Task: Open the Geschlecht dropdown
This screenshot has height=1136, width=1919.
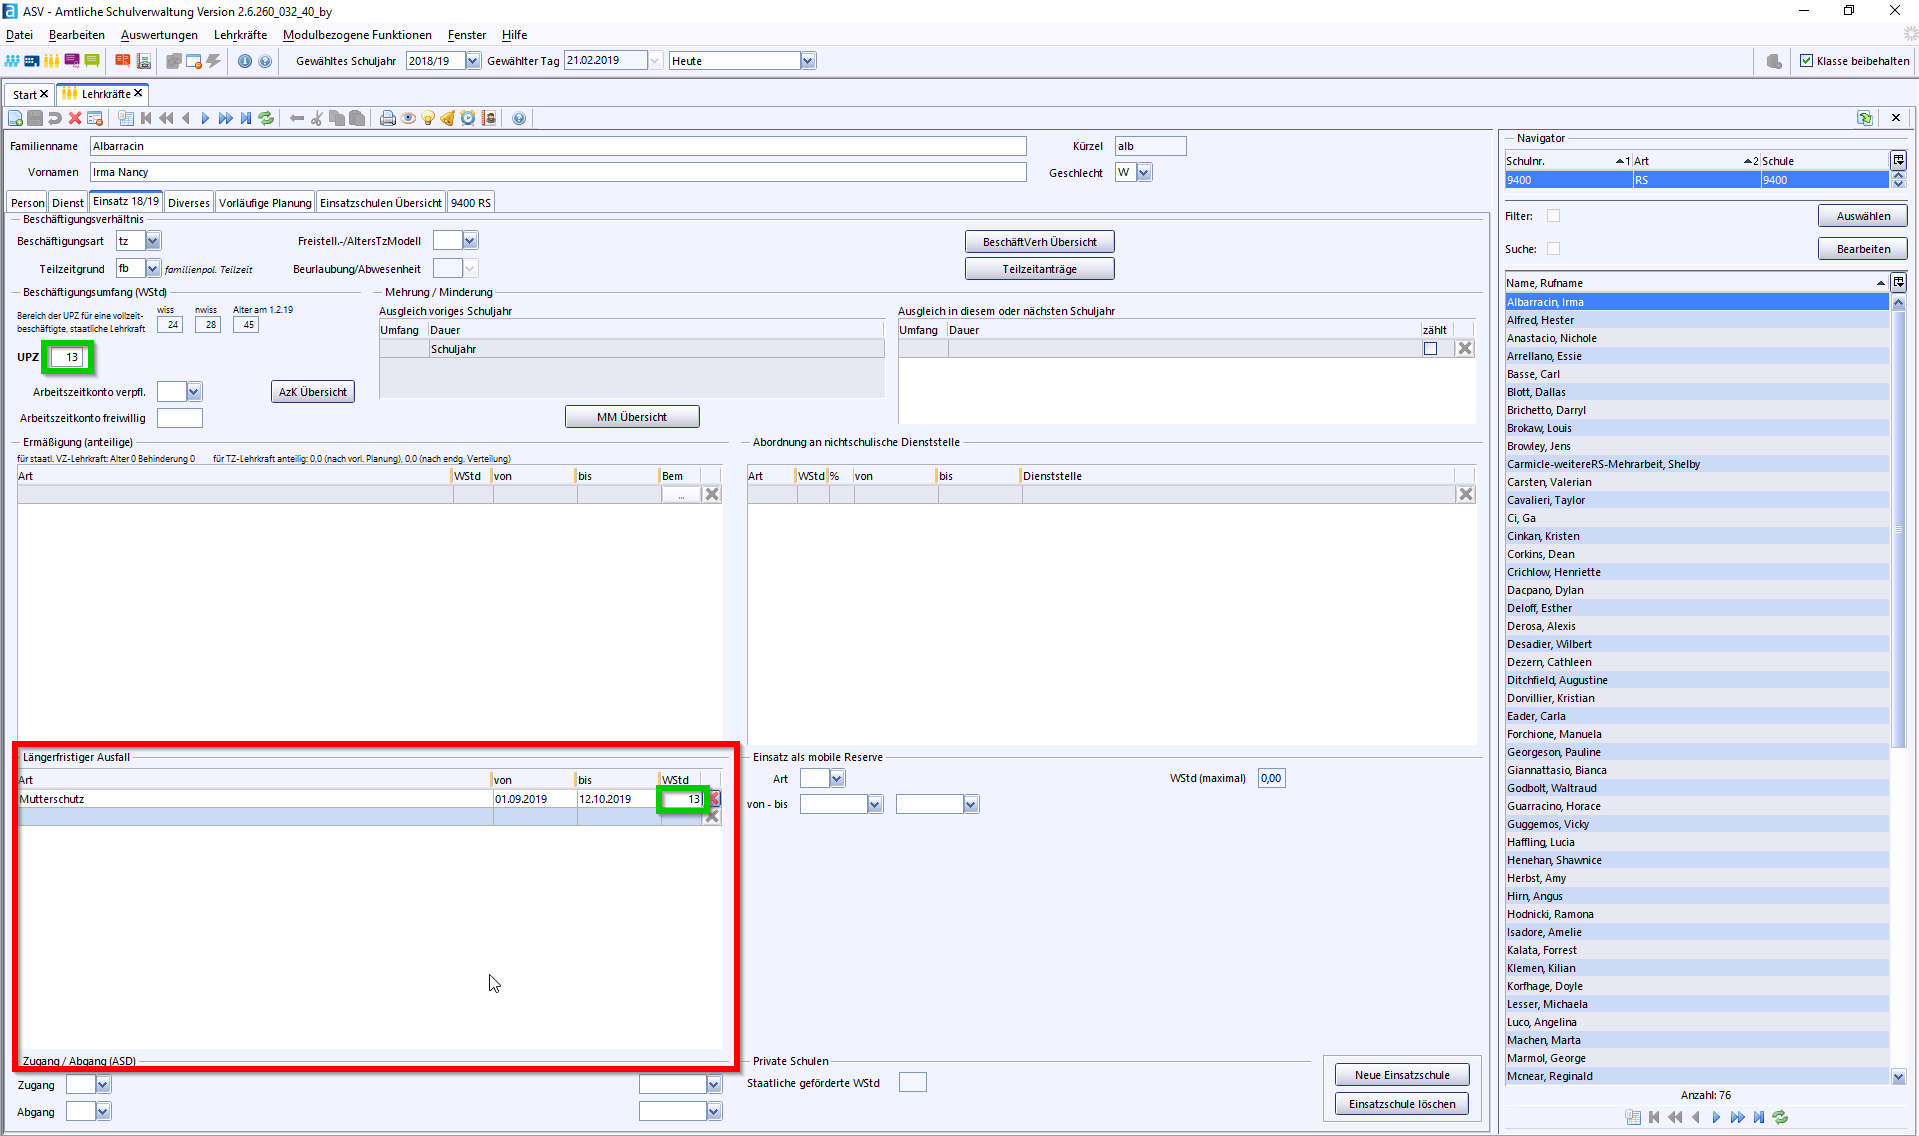Action: click(x=1144, y=172)
